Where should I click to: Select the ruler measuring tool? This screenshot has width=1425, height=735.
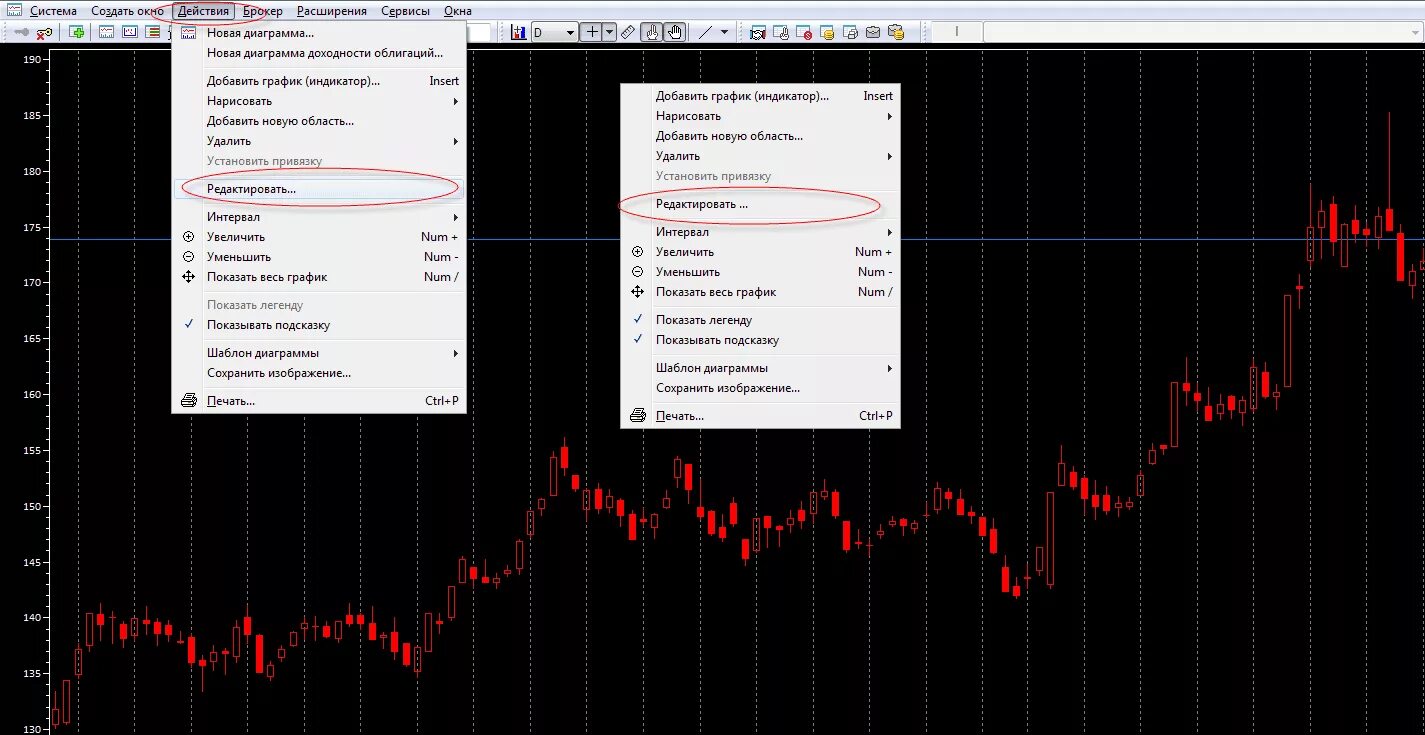628,33
